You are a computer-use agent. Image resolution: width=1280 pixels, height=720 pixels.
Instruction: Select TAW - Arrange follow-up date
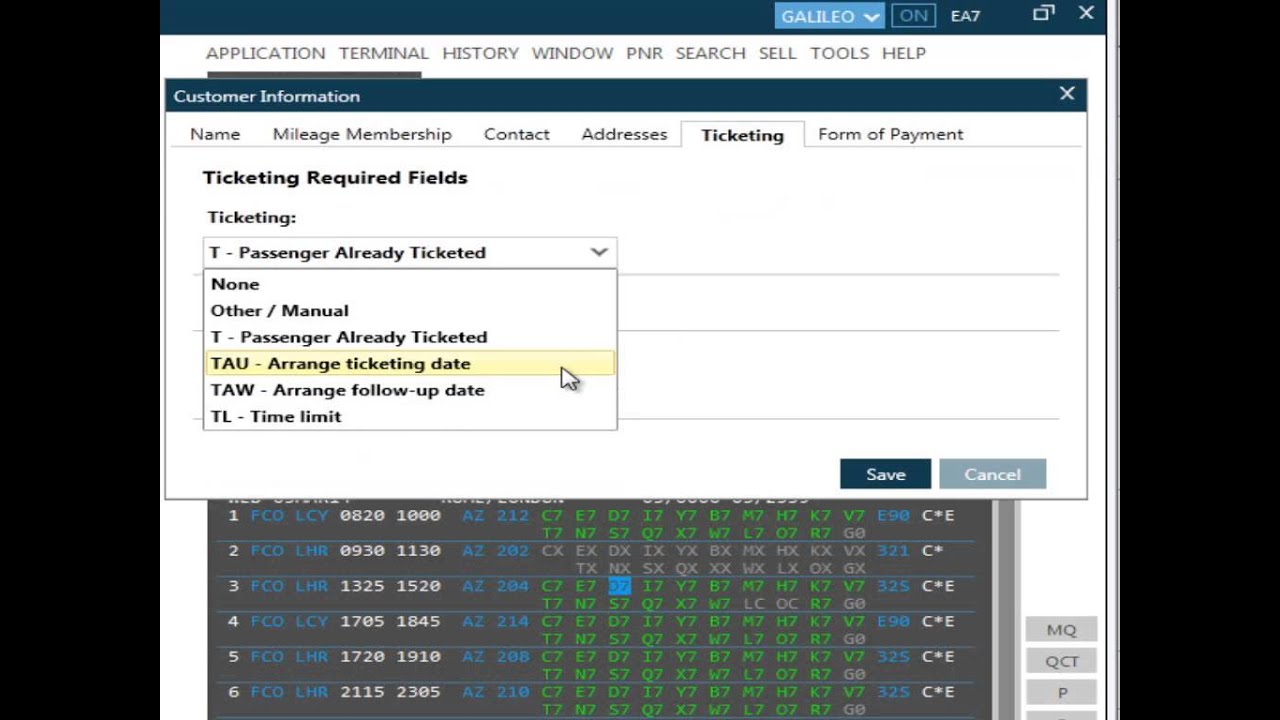point(410,390)
